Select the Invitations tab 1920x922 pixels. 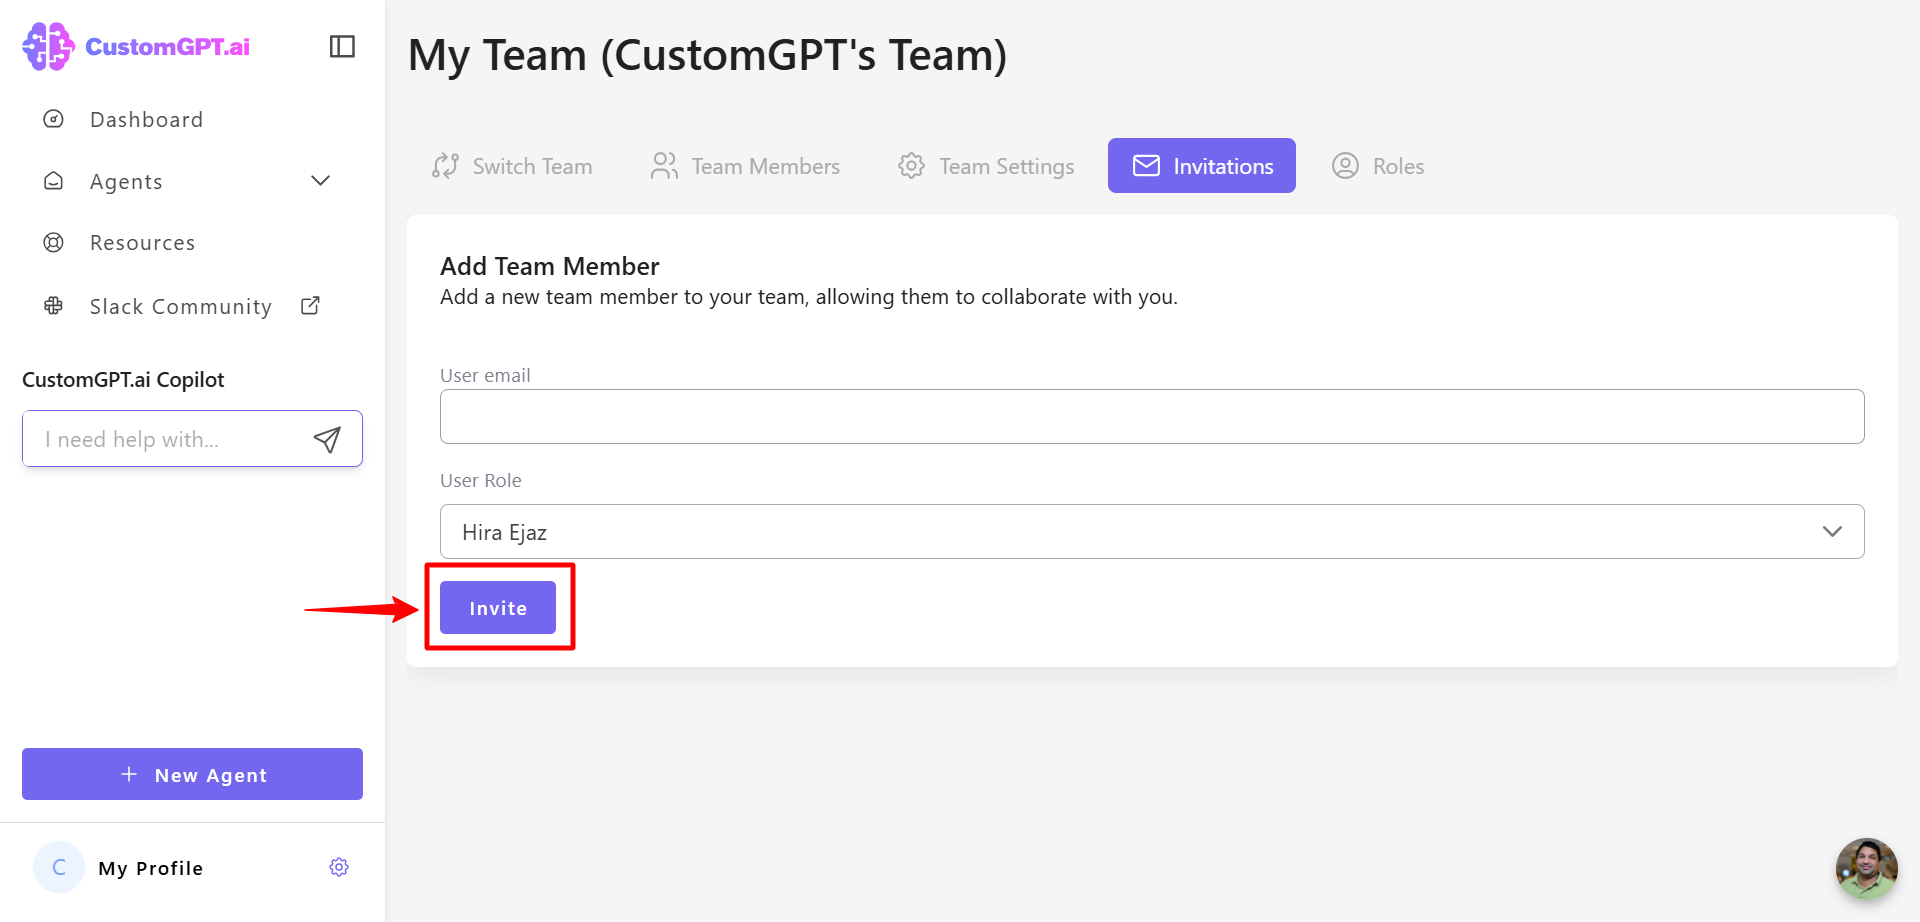1202,166
